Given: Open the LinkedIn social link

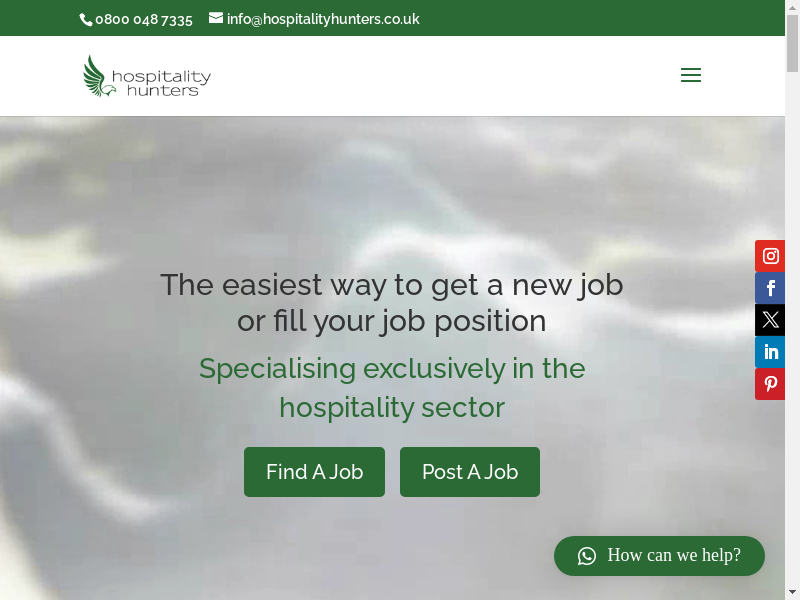Looking at the screenshot, I should coord(770,352).
